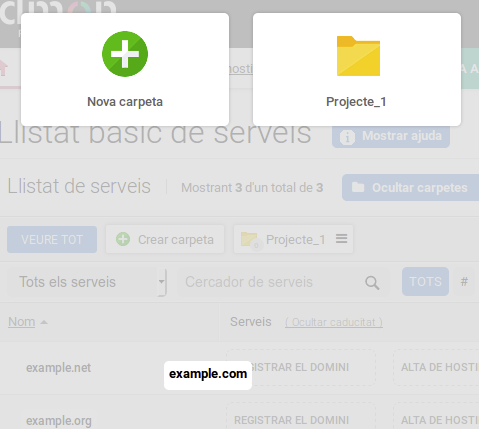This screenshot has width=479, height=429.
Task: Sort the list by Nom column
Action: click(22, 322)
